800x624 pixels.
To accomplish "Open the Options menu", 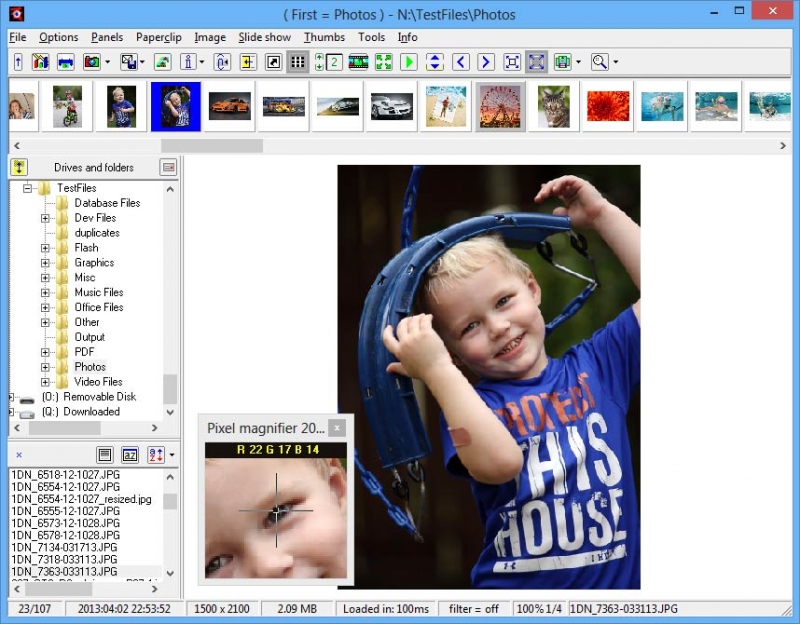I will tap(59, 37).
